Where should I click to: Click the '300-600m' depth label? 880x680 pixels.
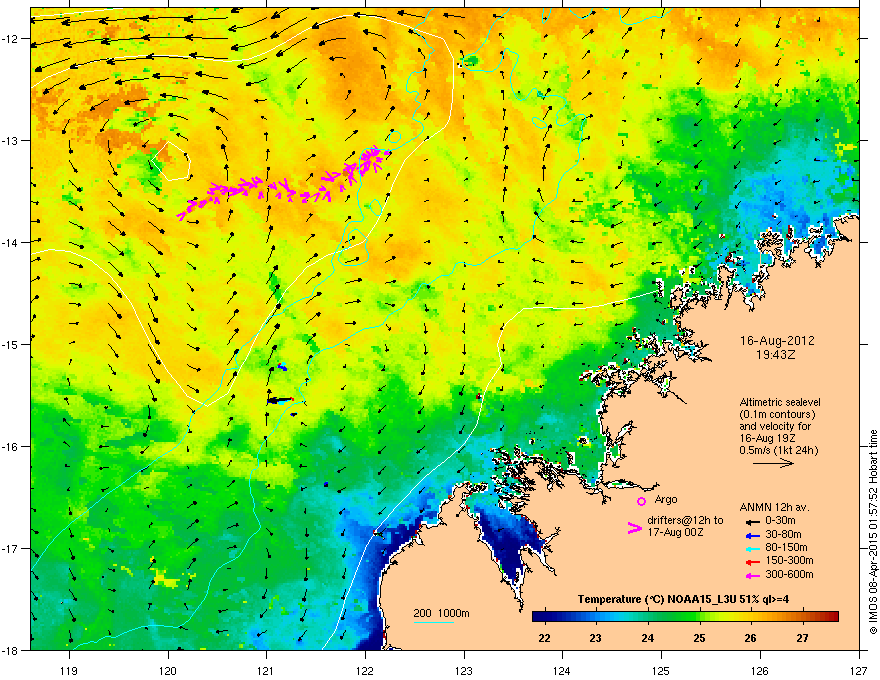tap(789, 574)
